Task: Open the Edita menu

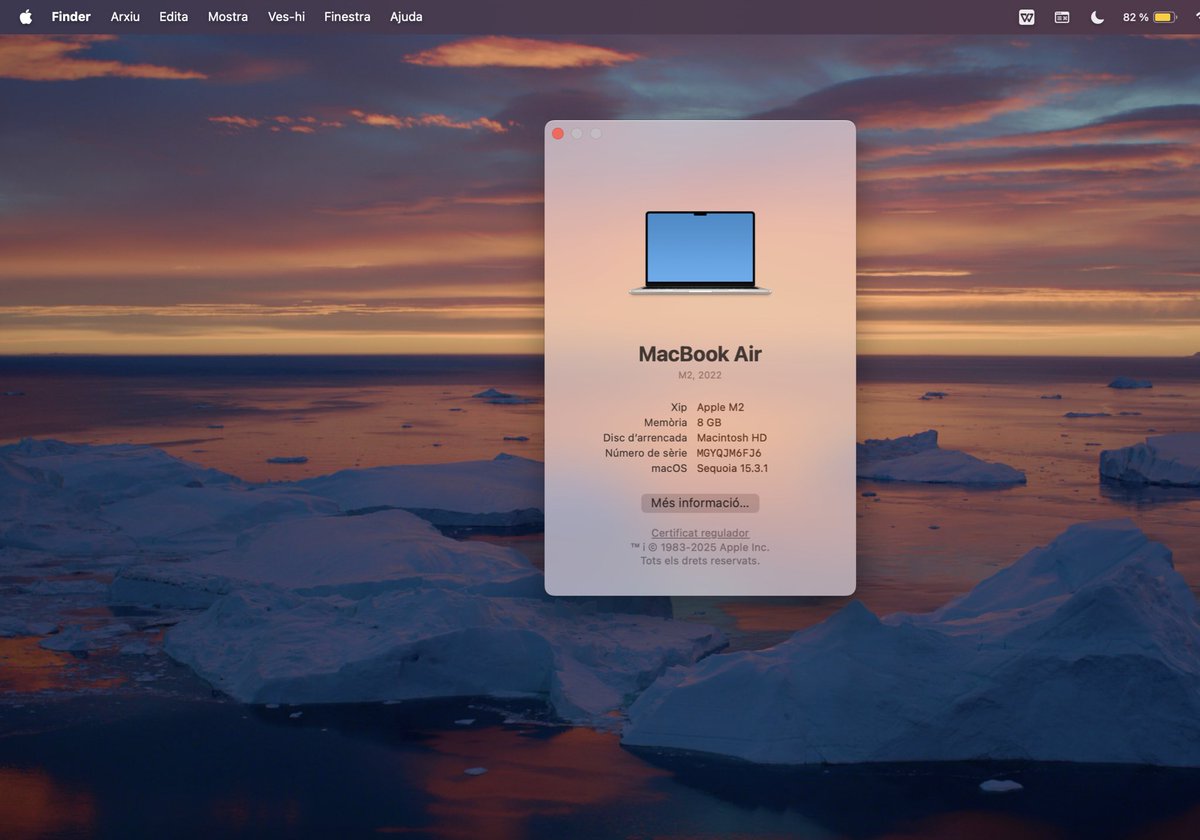Action: point(173,17)
